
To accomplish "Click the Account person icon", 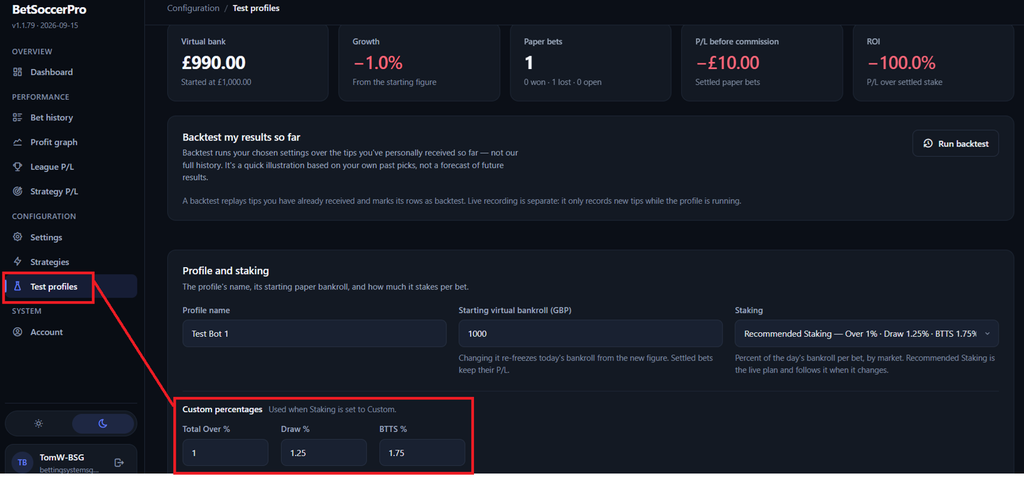I will (x=18, y=332).
